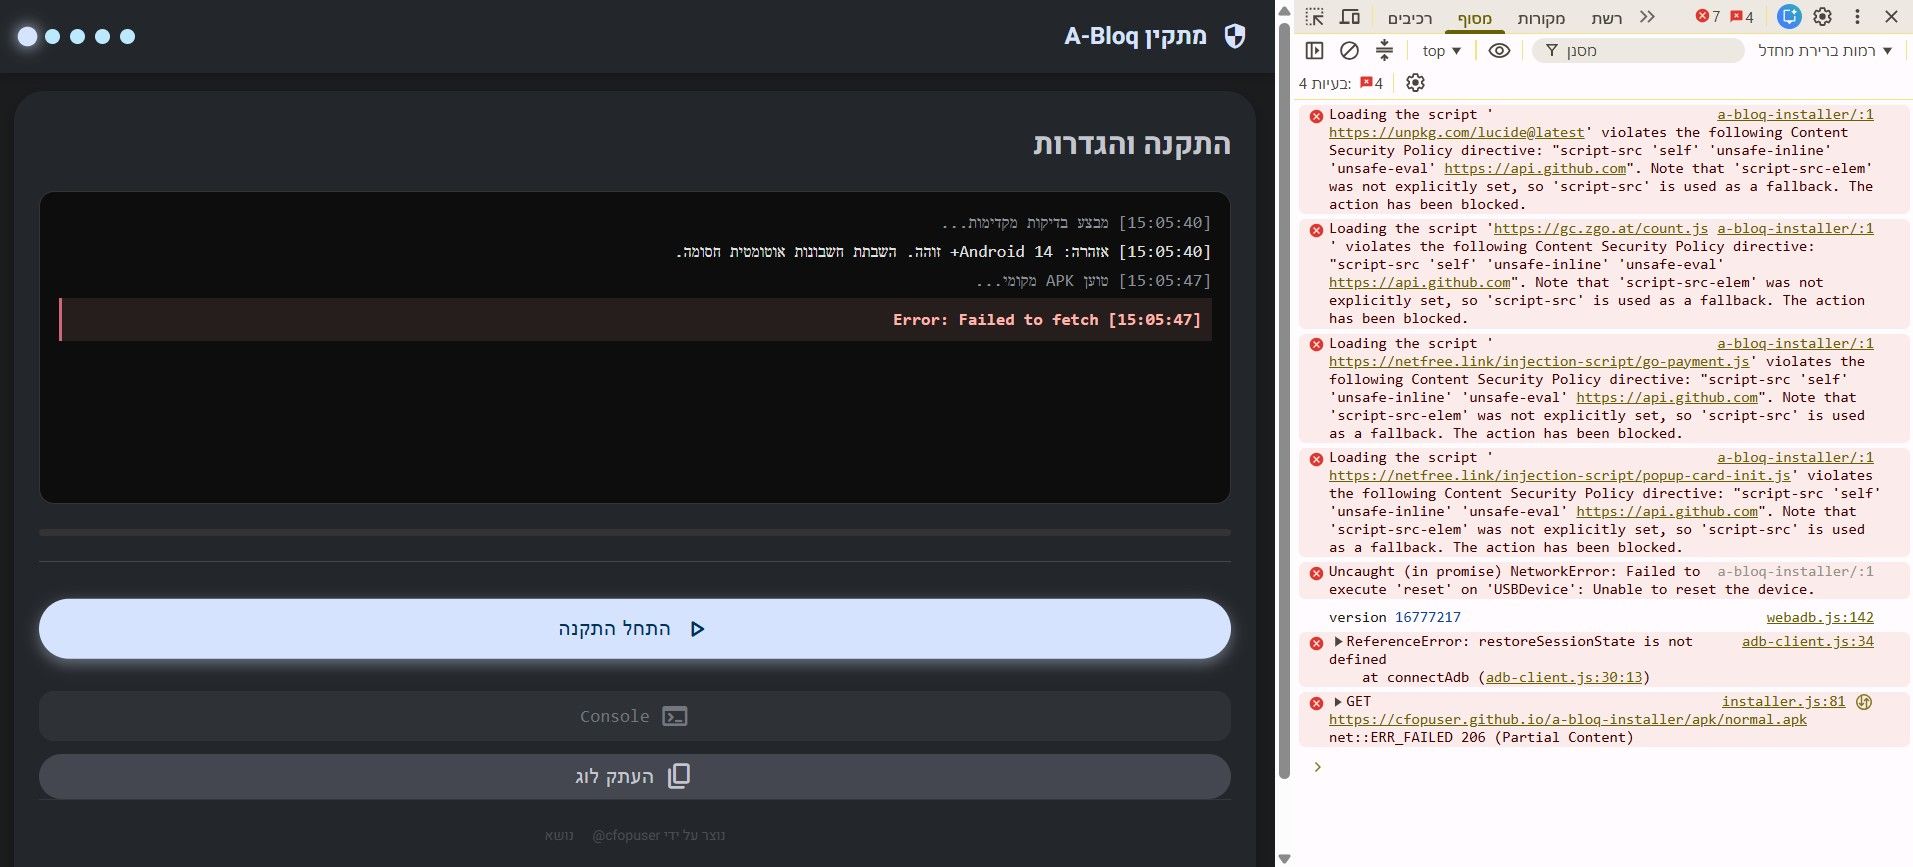1913x867 pixels.
Task: Click the @cfopuser author link
Action: [626, 835]
